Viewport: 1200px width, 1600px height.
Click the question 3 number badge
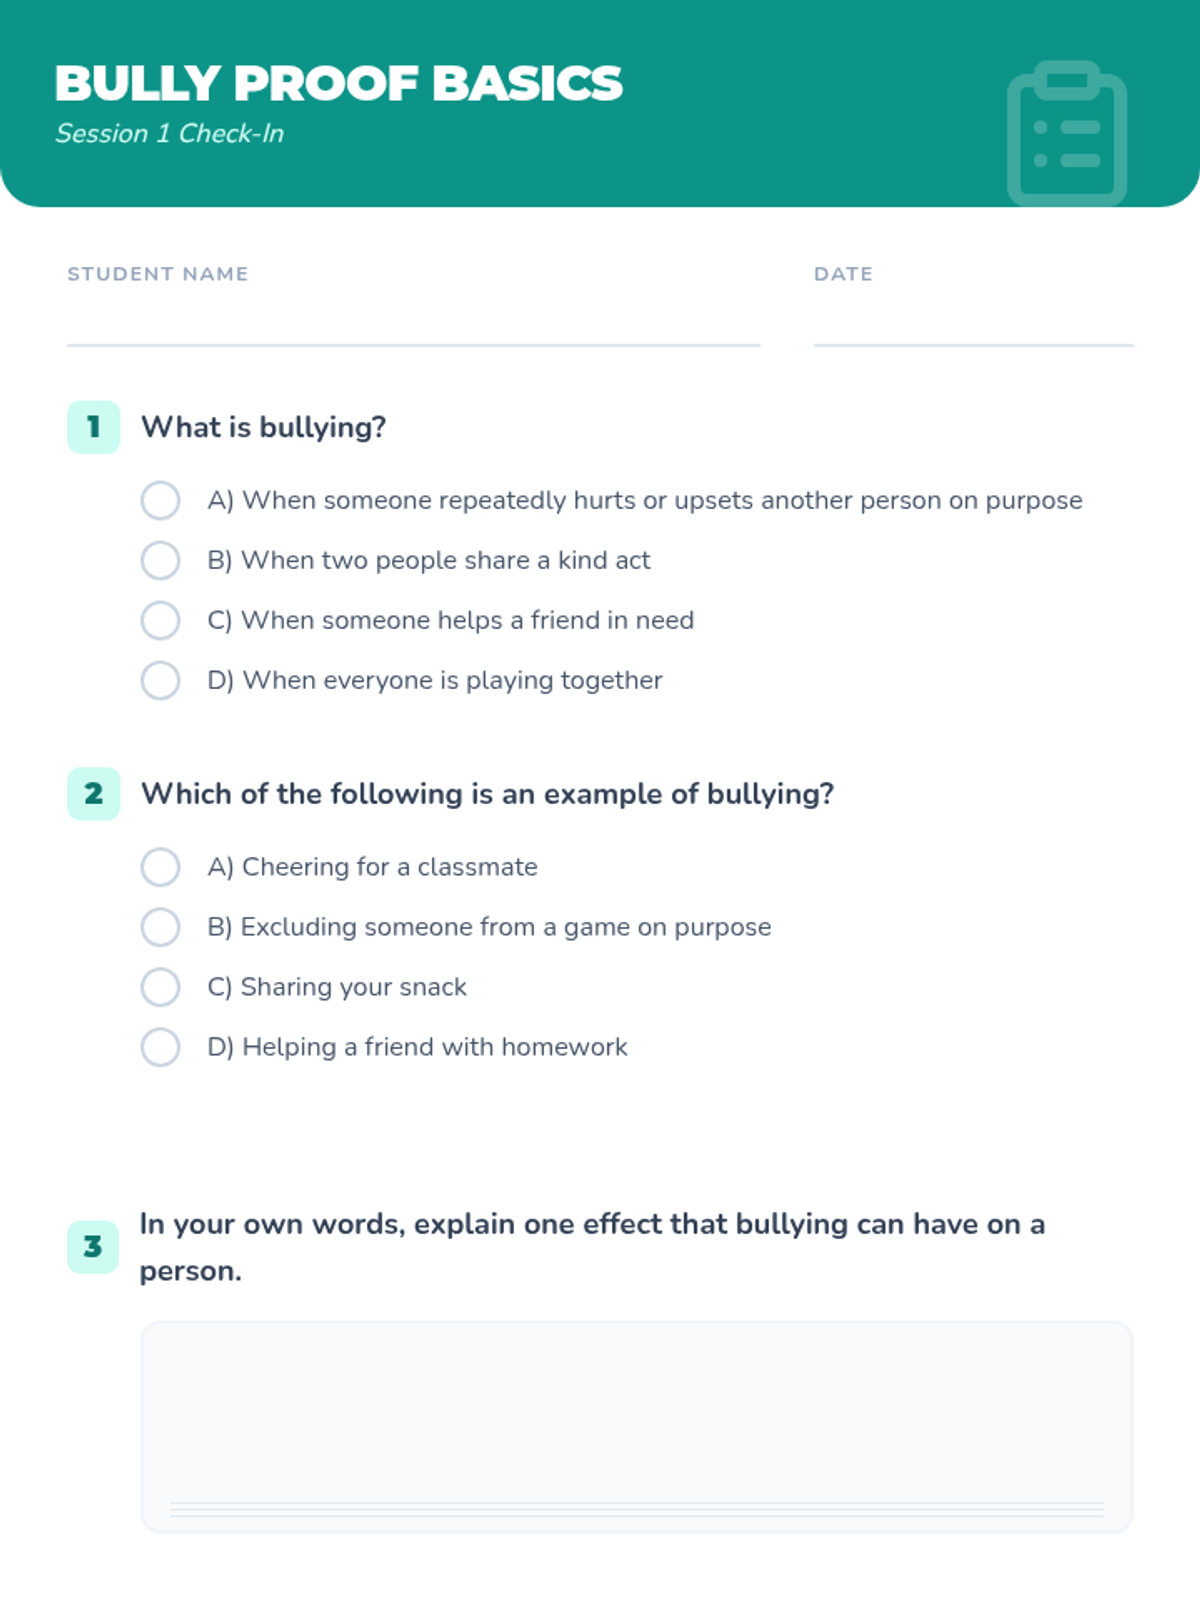93,1247
